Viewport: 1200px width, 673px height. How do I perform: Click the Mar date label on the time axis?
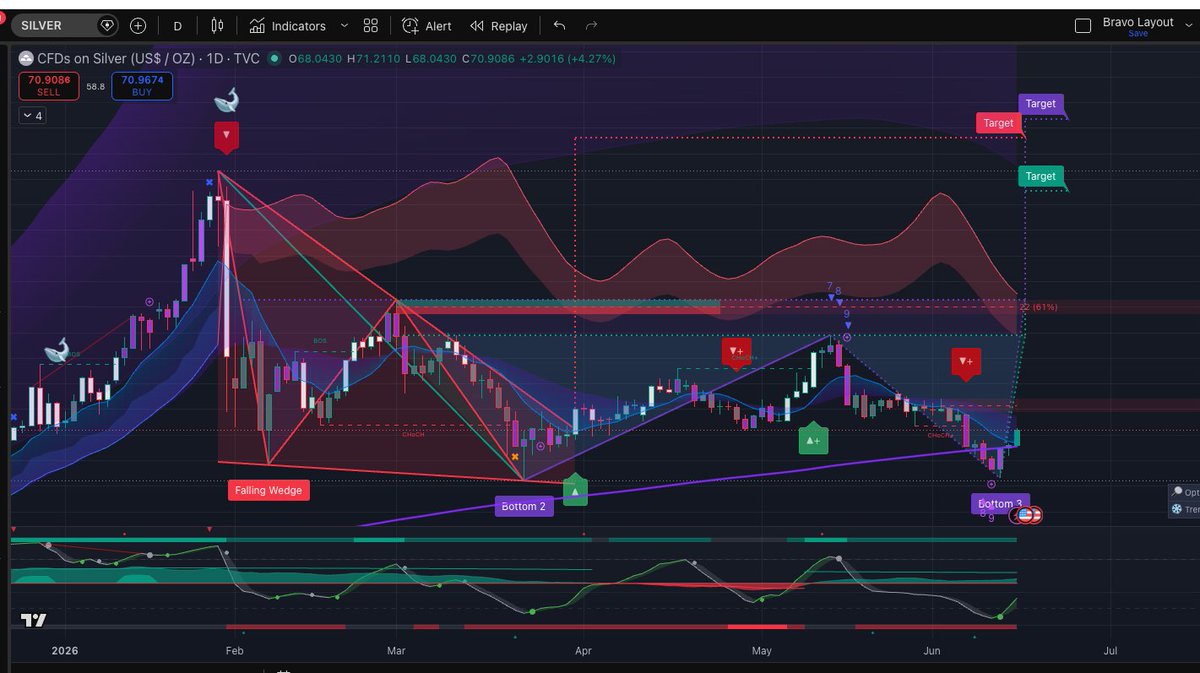pos(396,650)
